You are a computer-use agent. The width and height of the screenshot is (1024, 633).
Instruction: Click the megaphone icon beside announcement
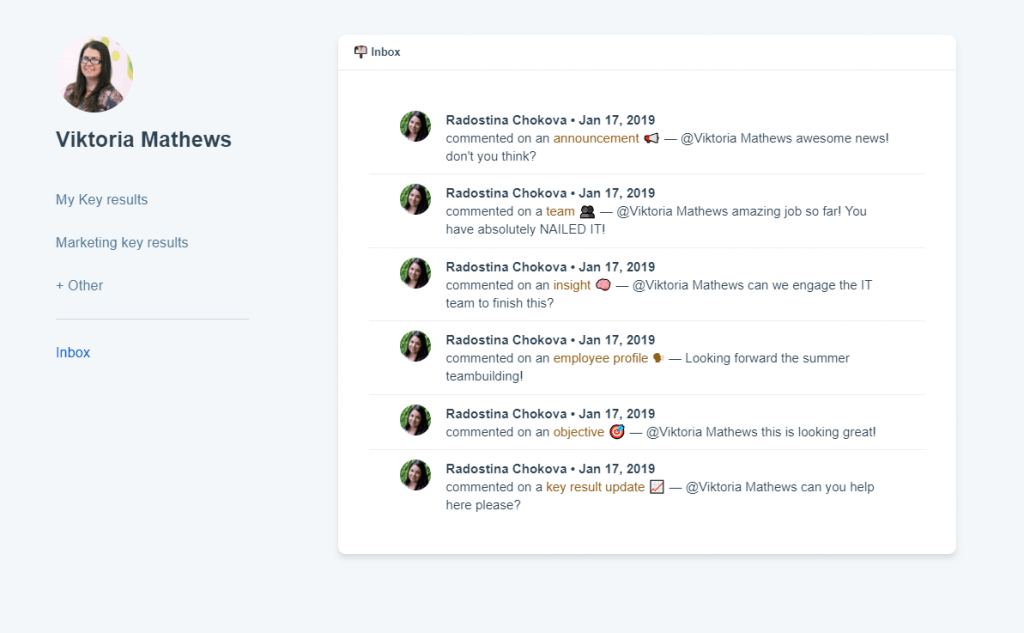click(651, 138)
